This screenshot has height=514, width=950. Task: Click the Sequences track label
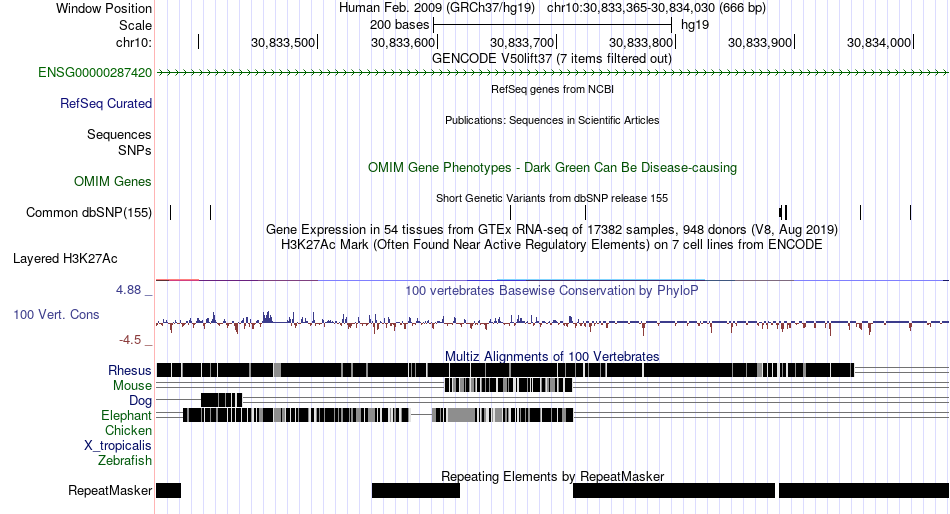coord(119,135)
